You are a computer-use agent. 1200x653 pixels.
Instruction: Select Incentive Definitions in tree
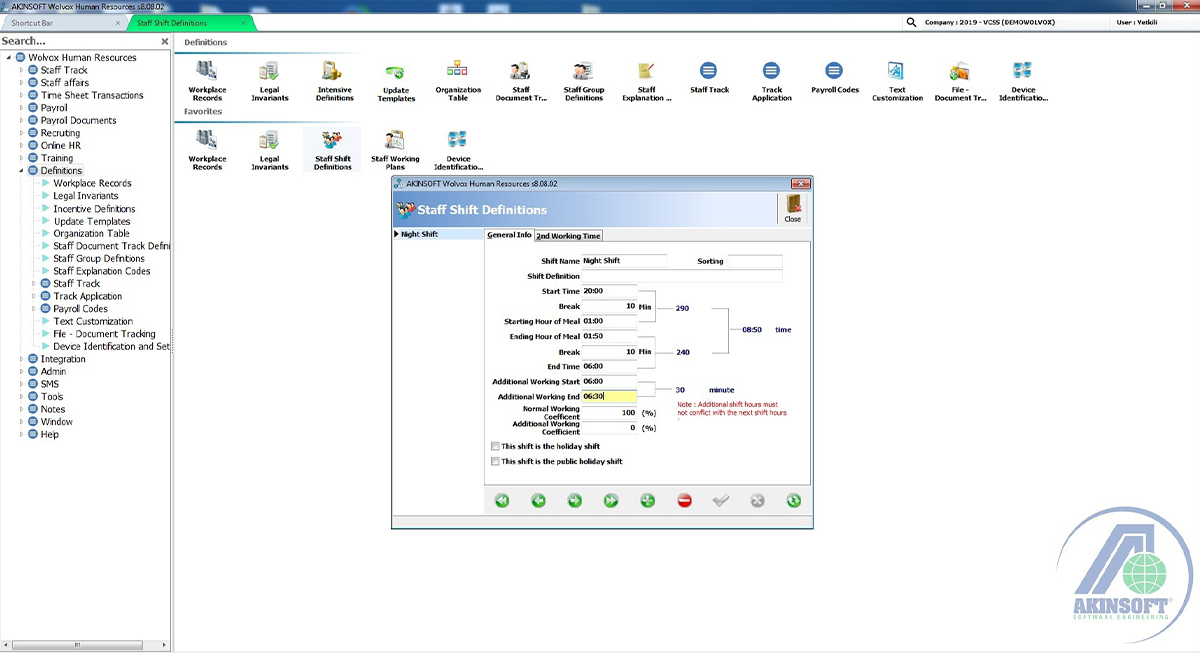coord(94,209)
